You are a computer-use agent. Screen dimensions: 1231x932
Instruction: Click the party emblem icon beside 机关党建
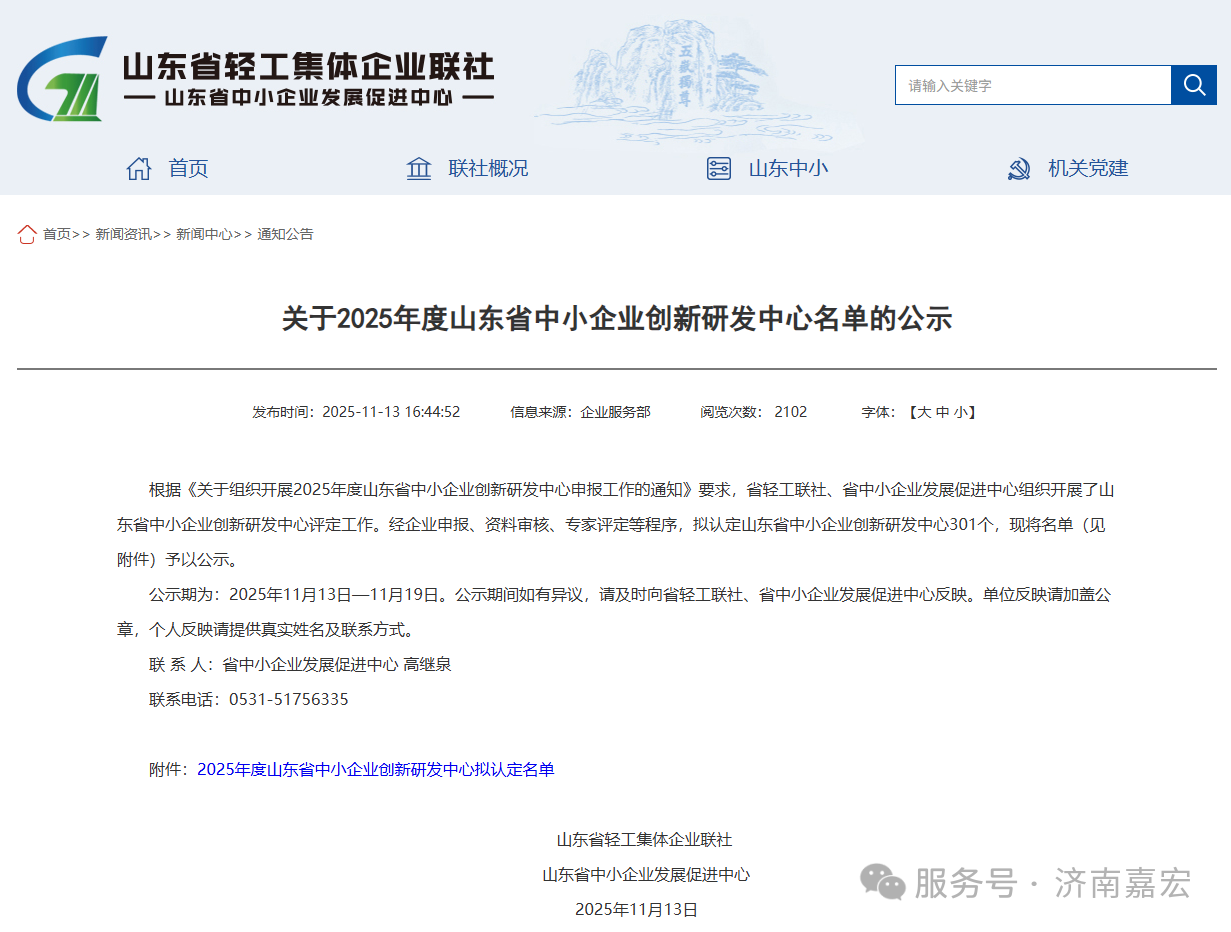[x=1020, y=168]
